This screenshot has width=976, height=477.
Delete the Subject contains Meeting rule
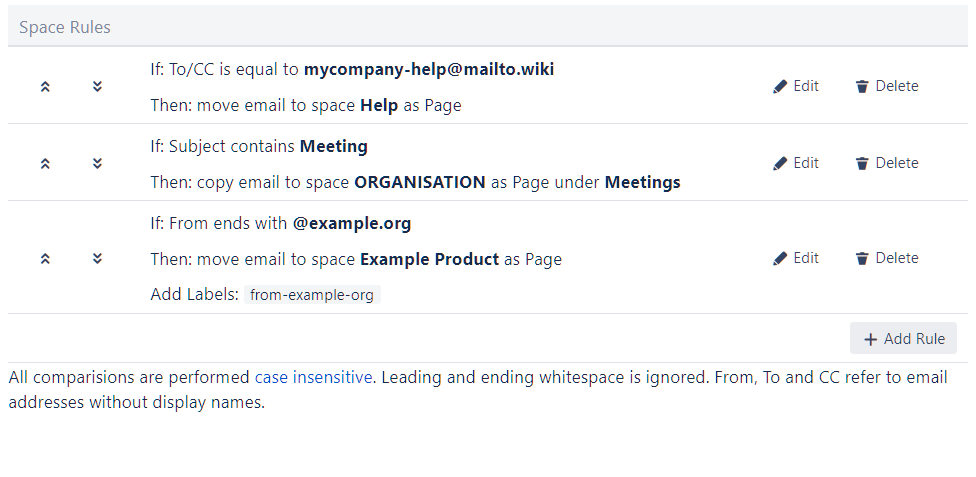click(887, 163)
